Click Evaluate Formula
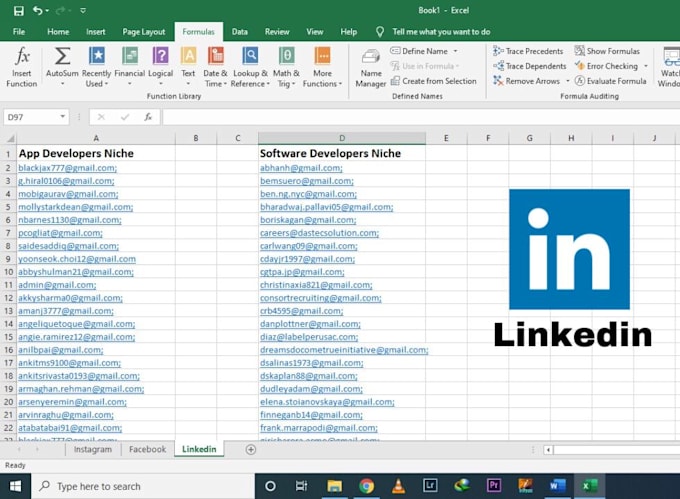Screen dimensions: 680x499 (x=611, y=81)
